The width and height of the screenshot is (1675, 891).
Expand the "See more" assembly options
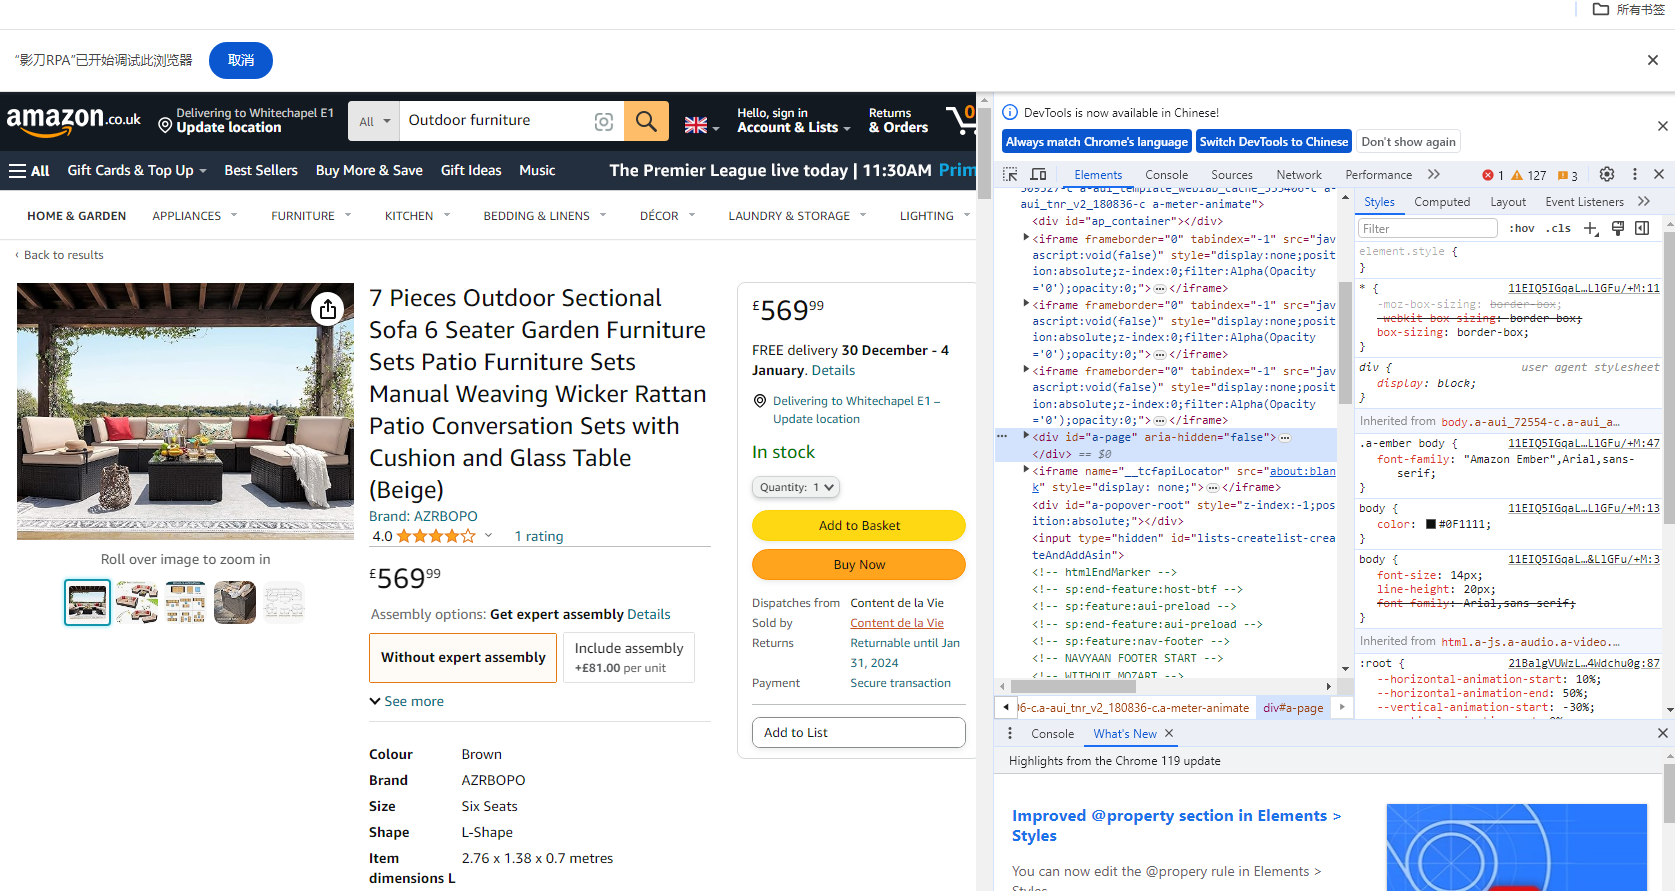click(x=407, y=701)
